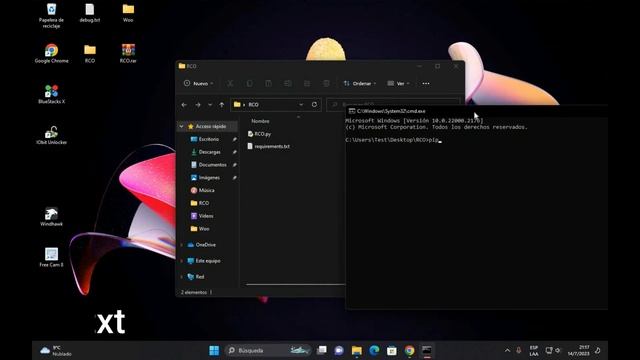Select debug.txt file on desktop
The image size is (640, 360).
89,13
